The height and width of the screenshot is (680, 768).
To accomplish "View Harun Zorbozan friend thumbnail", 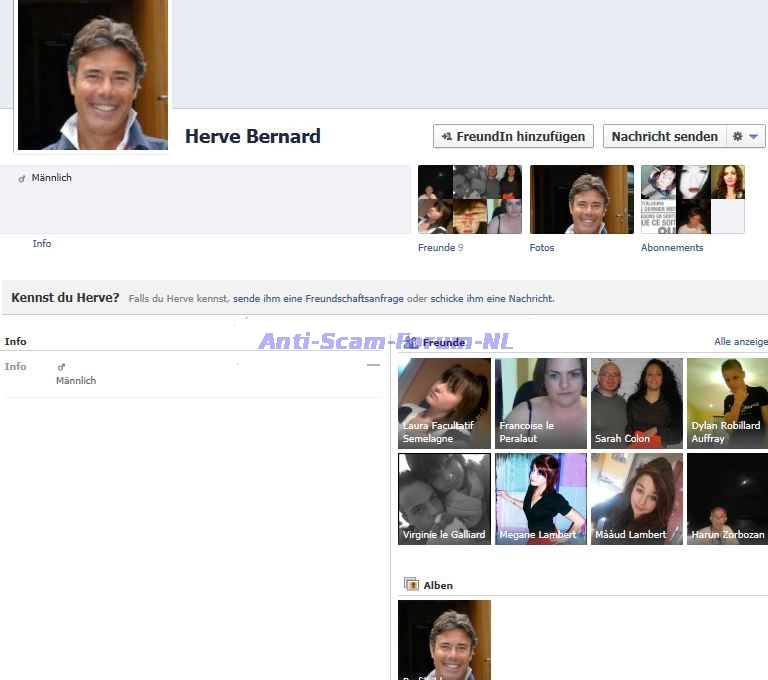I will tap(727, 498).
